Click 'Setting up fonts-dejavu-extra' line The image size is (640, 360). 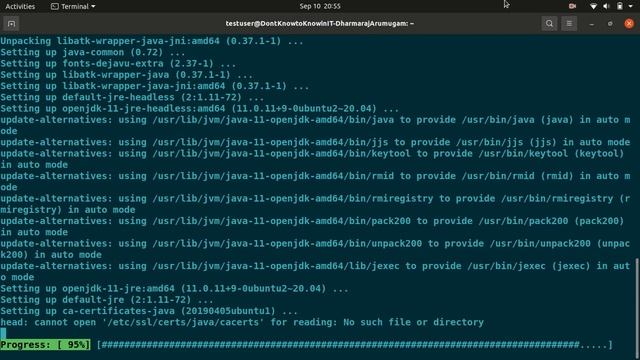coord(118,64)
